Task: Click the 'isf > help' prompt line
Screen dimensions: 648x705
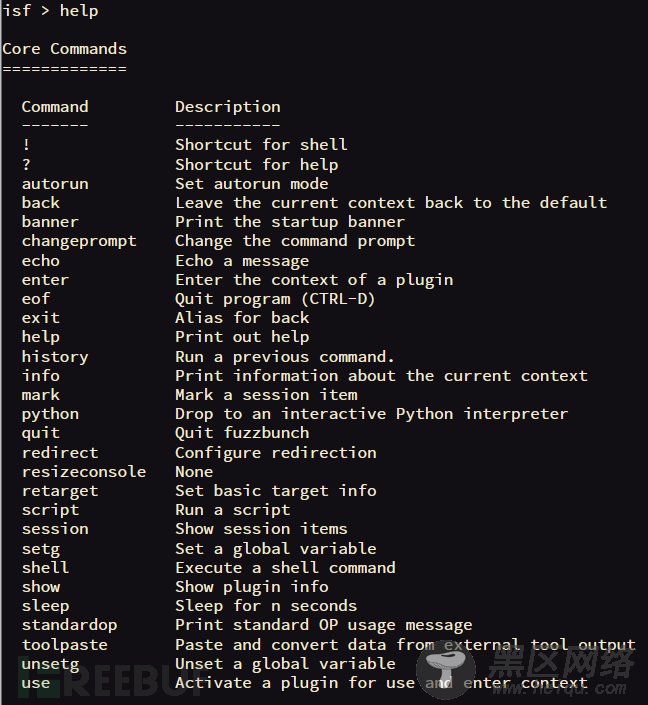Action: click(x=50, y=10)
